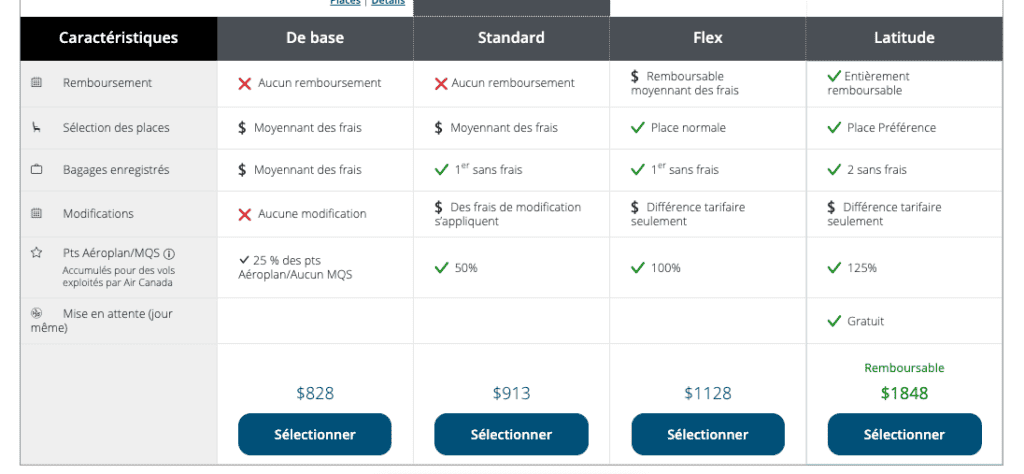The image size is (1024, 474).
Task: Click the green check beside Place Préférence
Action: (x=834, y=128)
